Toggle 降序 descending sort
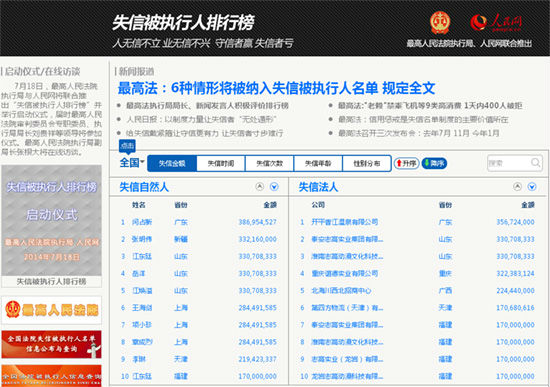The image size is (550, 387). point(434,164)
